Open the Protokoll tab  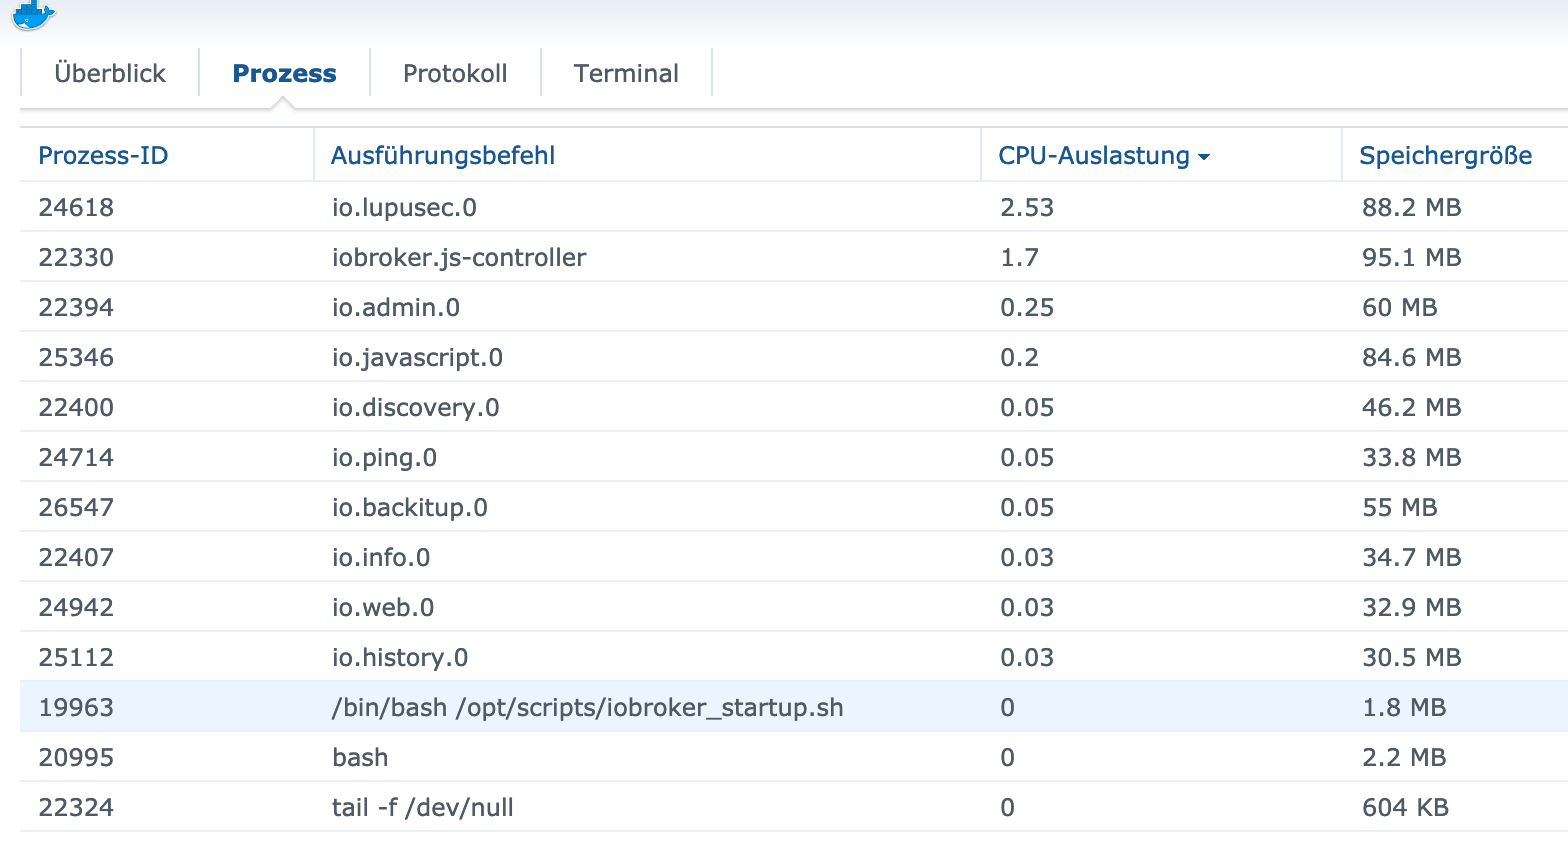click(x=455, y=73)
